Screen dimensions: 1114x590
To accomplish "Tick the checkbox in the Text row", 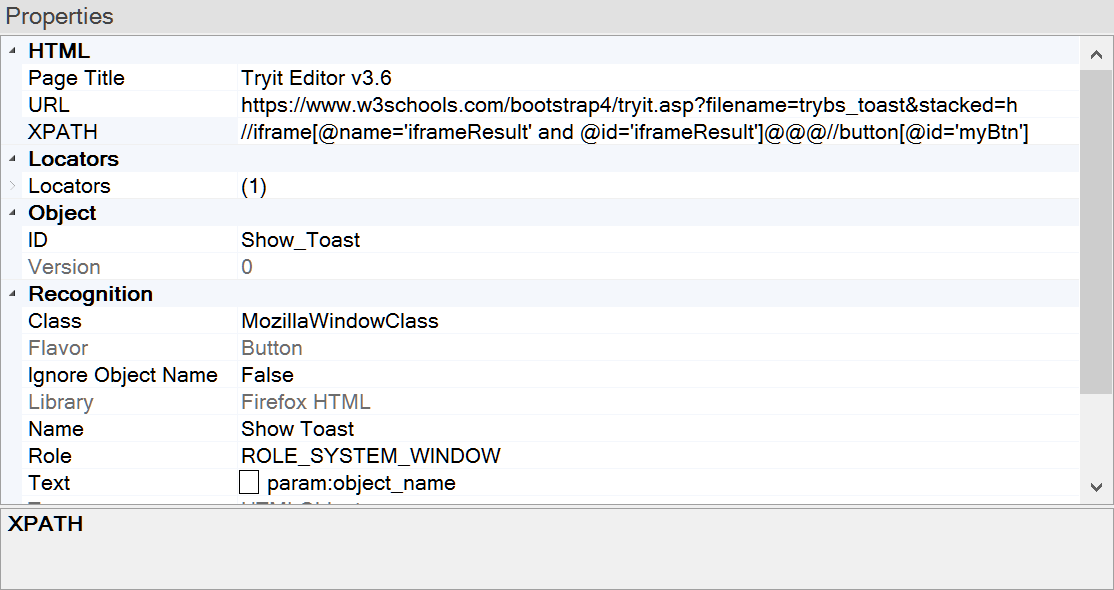I will coord(249,483).
